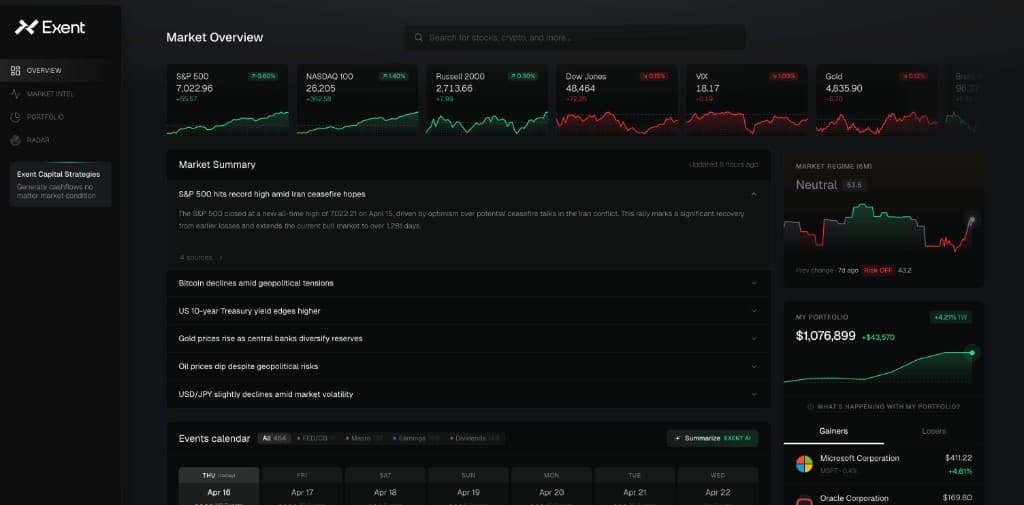Click the Exent logo

pos(50,27)
